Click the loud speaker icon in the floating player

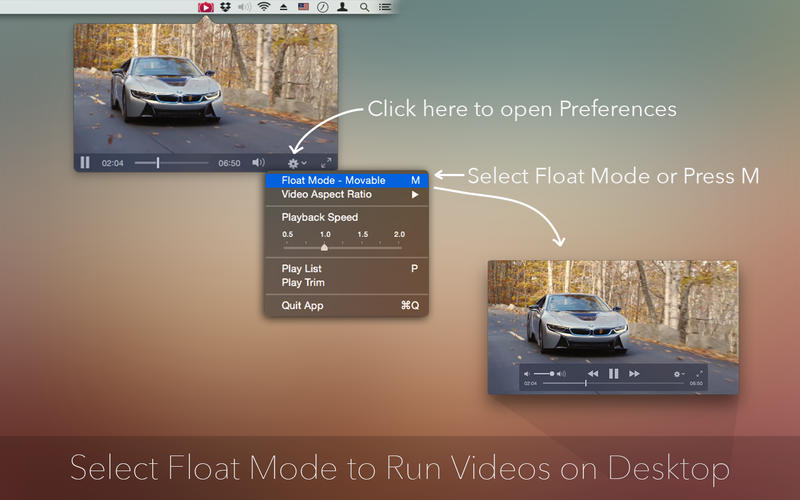[561, 374]
